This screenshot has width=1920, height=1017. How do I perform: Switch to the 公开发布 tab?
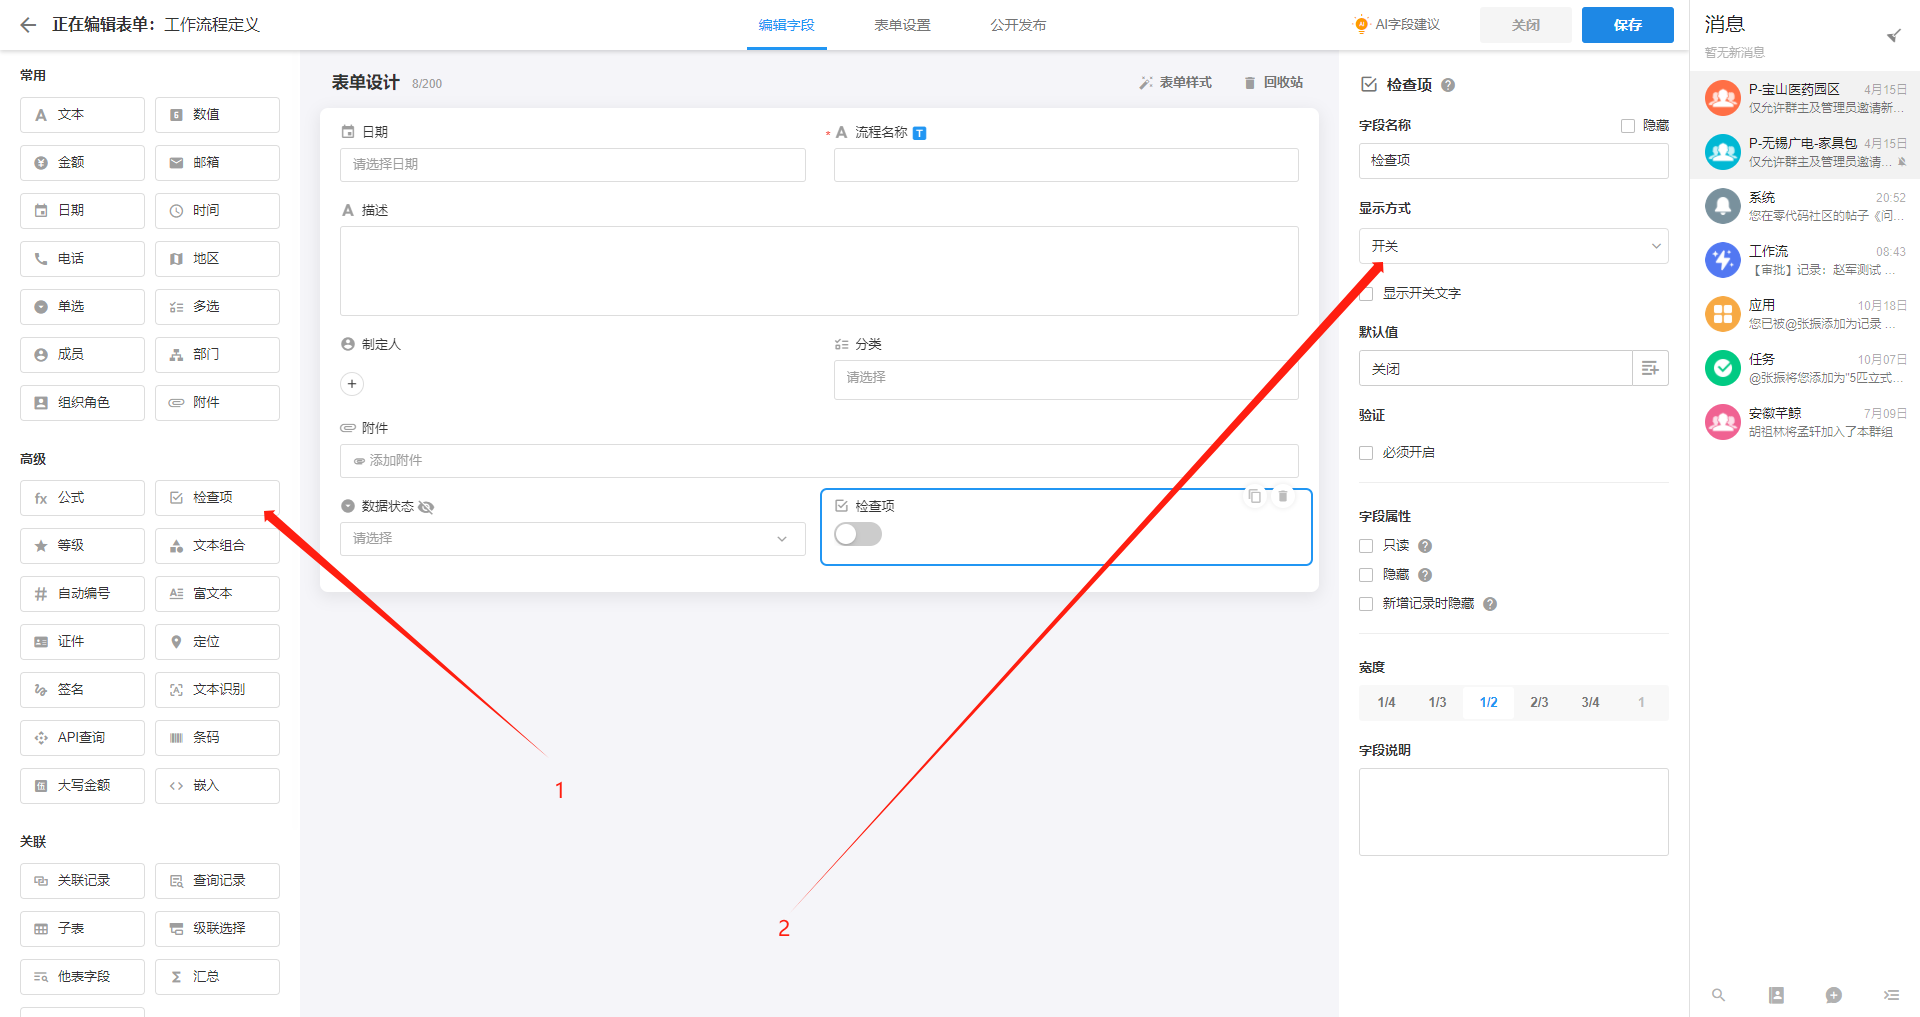(x=1018, y=25)
